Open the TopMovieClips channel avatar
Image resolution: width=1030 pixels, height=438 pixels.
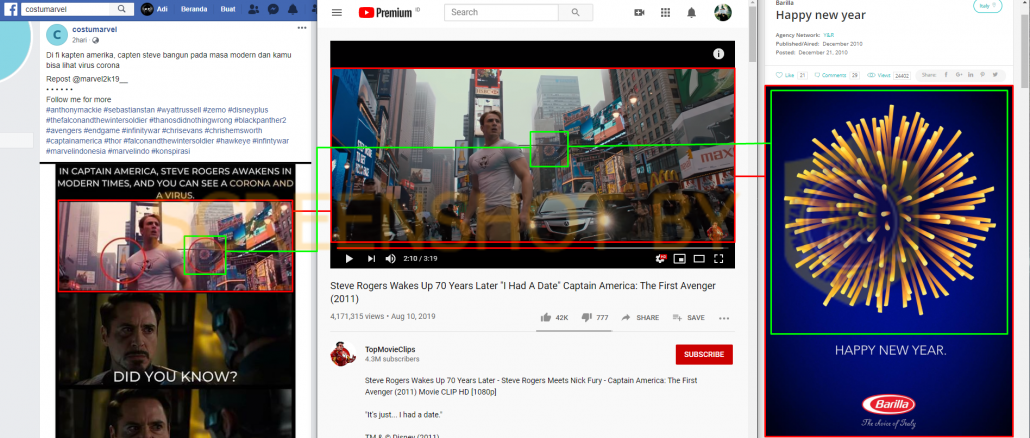click(343, 355)
